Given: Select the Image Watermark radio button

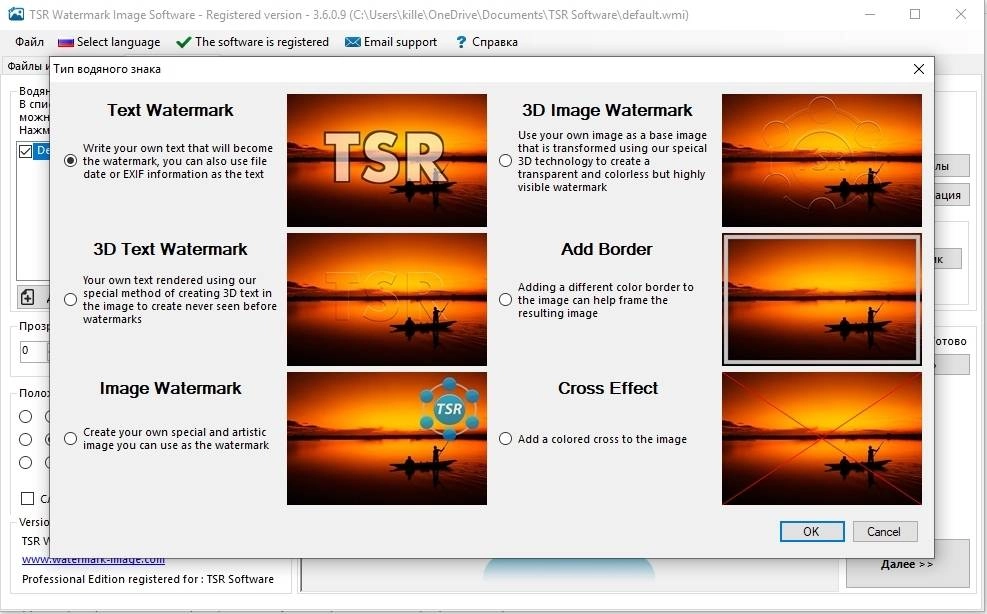Looking at the screenshot, I should click(x=70, y=438).
